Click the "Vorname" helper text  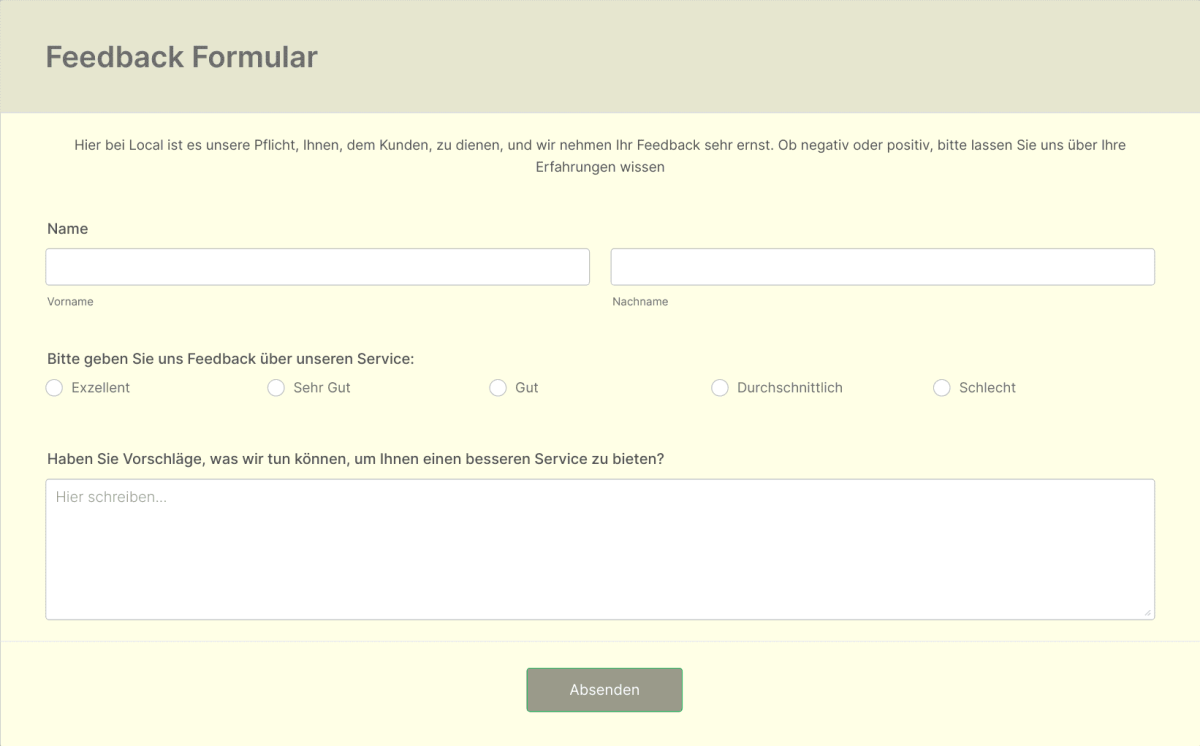tap(70, 301)
